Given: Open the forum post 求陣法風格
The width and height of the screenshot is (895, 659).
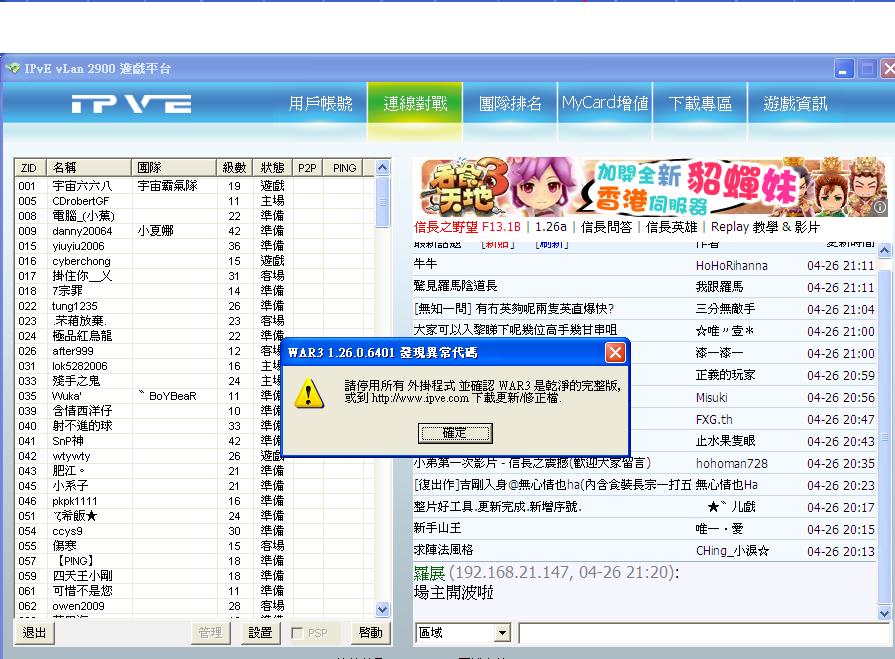Looking at the screenshot, I should [x=444, y=550].
